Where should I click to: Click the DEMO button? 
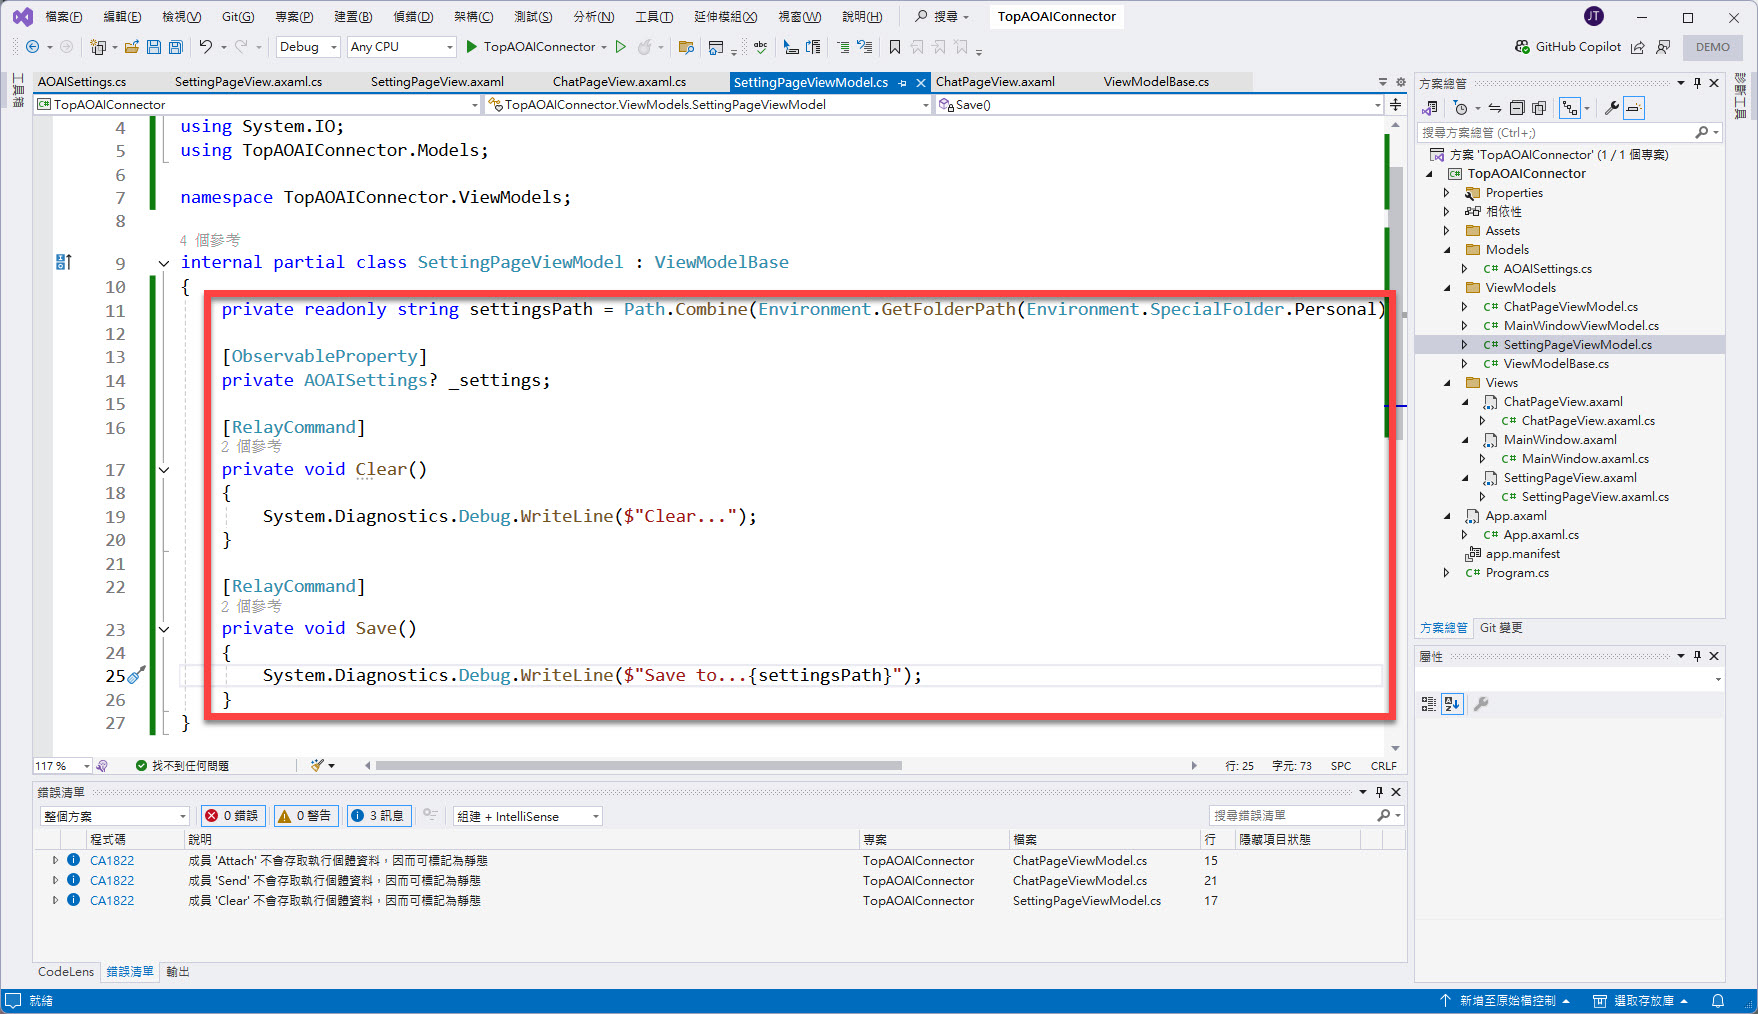1712,47
